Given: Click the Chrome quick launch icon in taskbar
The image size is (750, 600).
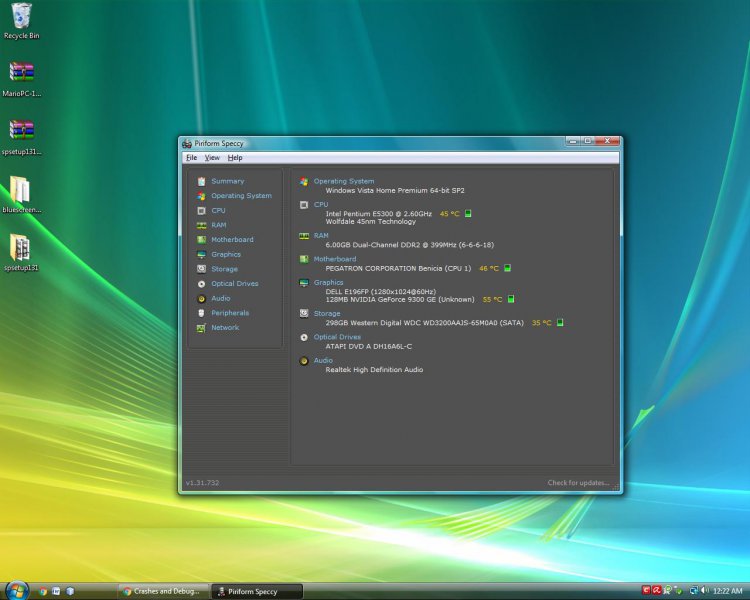Looking at the screenshot, I should pyautogui.click(x=43, y=591).
